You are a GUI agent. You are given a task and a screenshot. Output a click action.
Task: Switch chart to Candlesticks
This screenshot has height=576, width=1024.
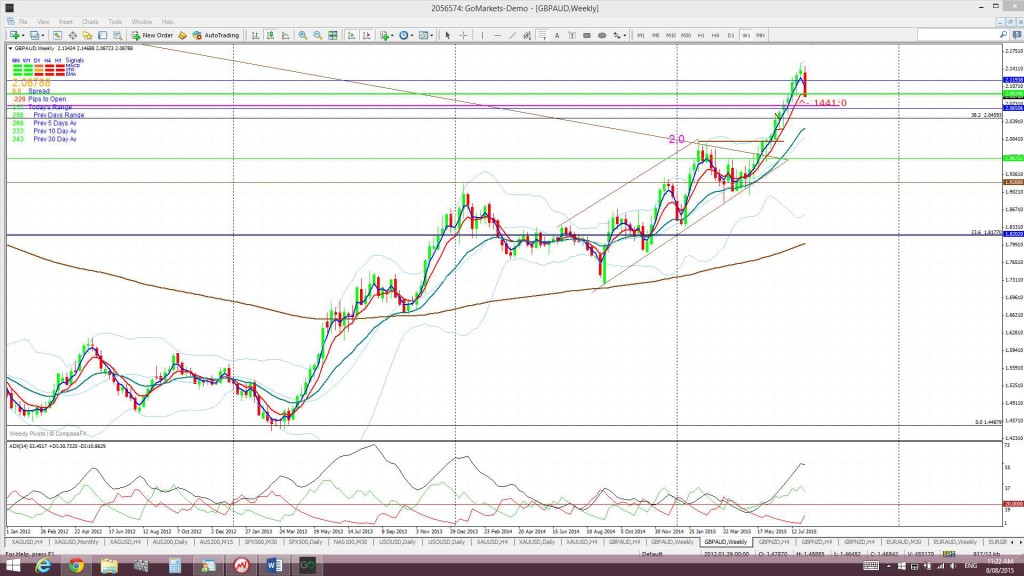(x=270, y=35)
